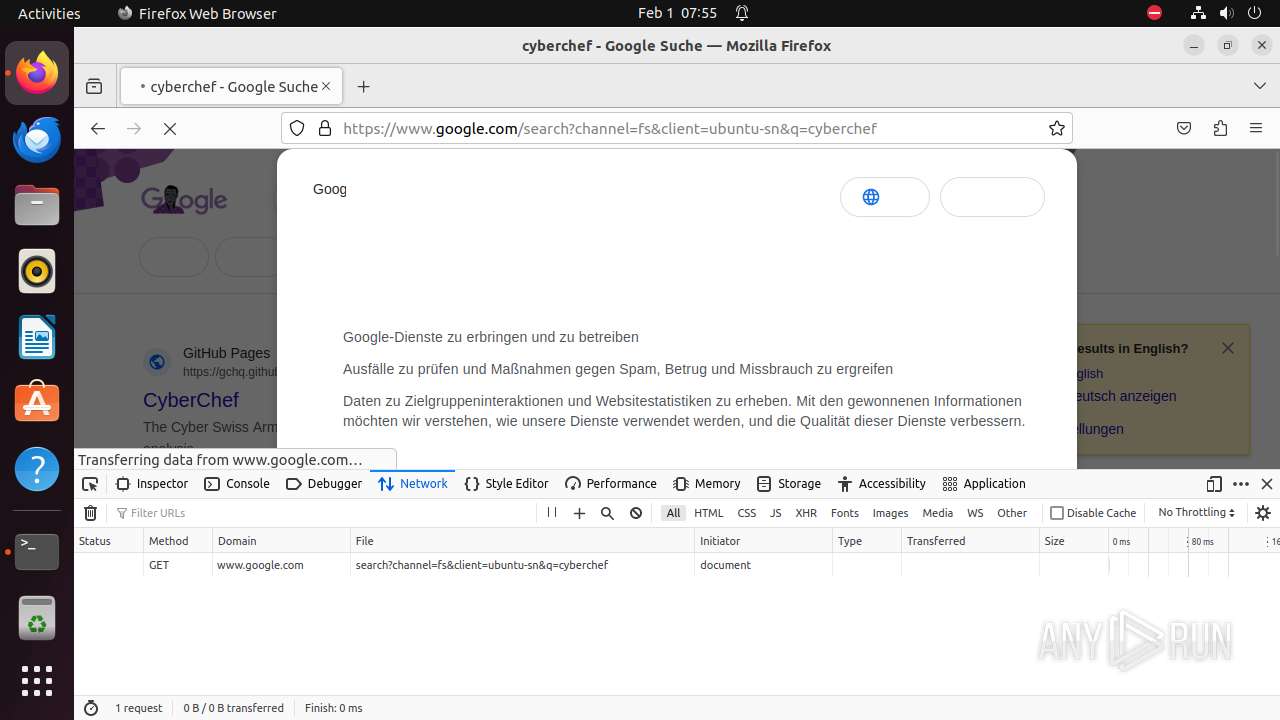The height and width of the screenshot is (720, 1280).
Task: Open the Storage tab
Action: point(789,484)
